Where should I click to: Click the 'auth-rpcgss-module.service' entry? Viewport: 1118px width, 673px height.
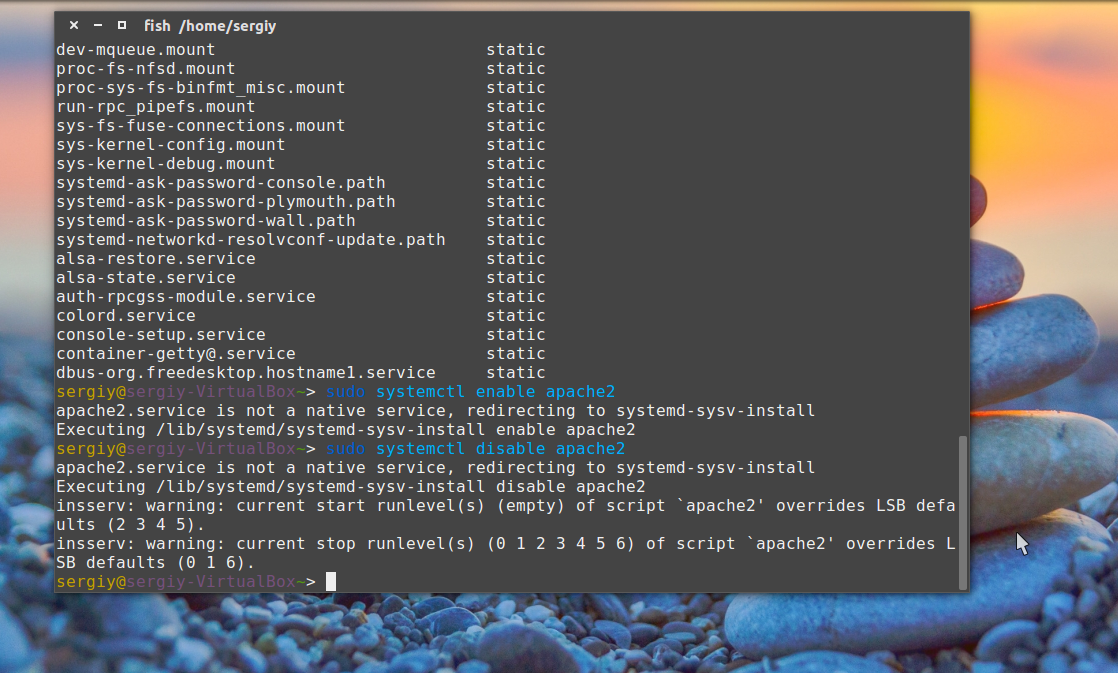tap(185, 297)
